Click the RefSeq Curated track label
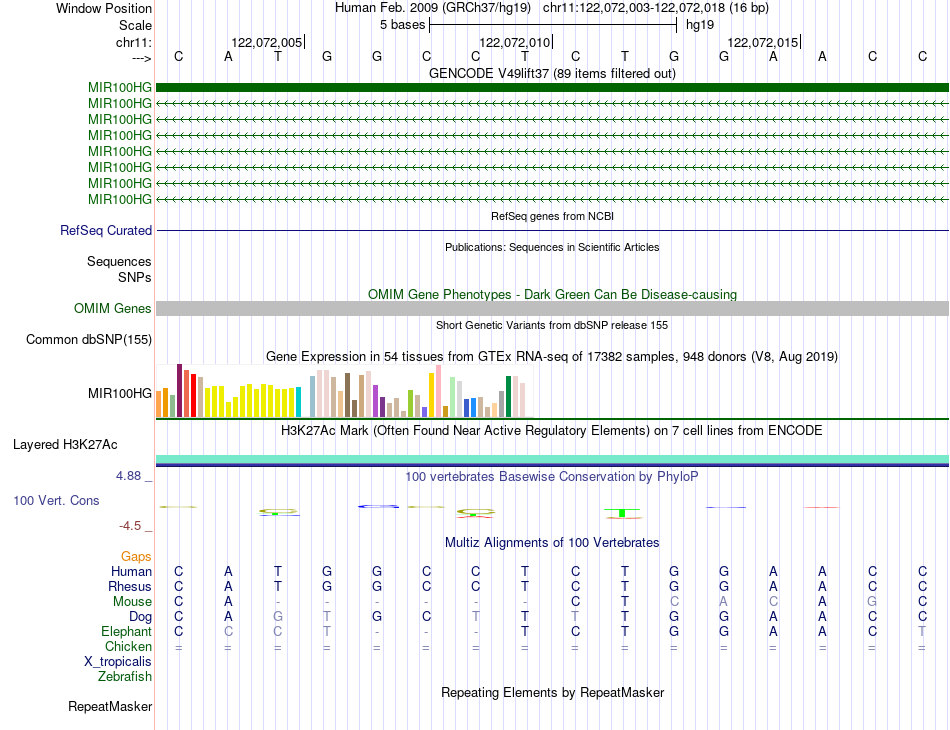The height and width of the screenshot is (730, 950). point(106,230)
